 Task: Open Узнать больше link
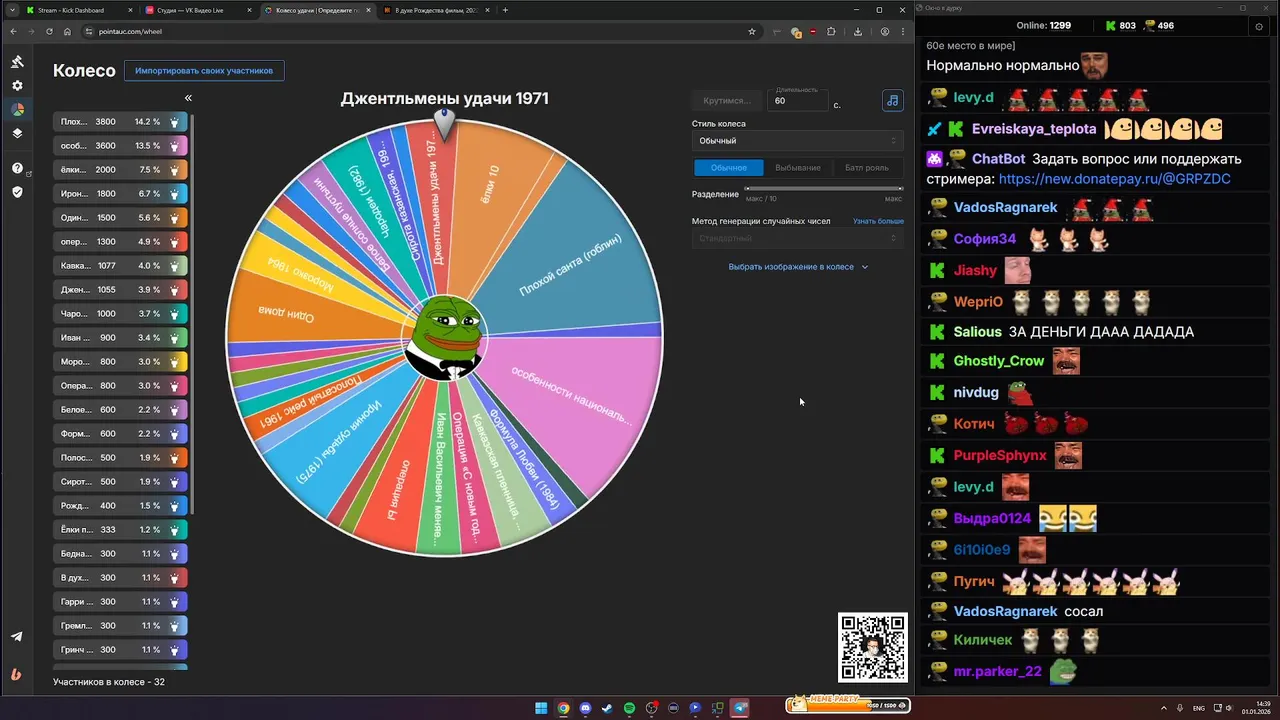pos(878,221)
